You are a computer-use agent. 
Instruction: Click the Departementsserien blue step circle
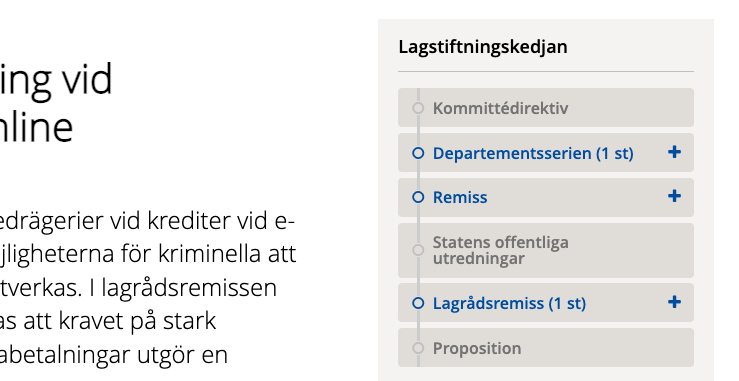(x=418, y=153)
